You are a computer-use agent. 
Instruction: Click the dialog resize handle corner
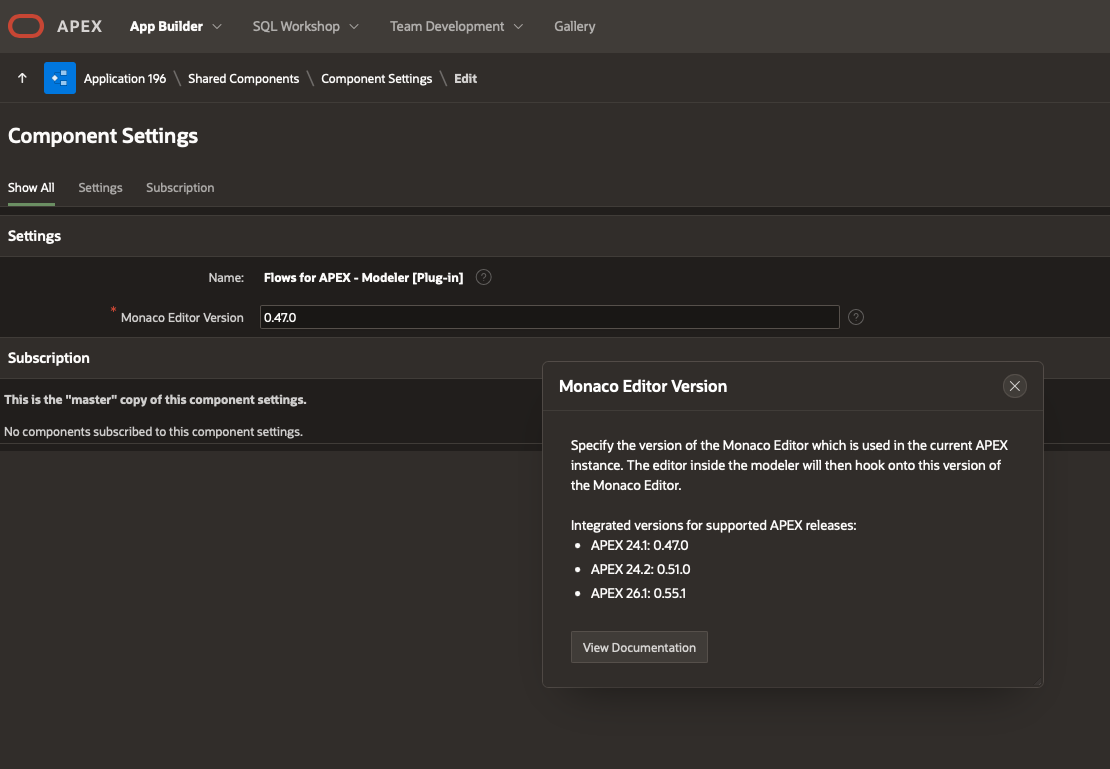tap(1038, 682)
